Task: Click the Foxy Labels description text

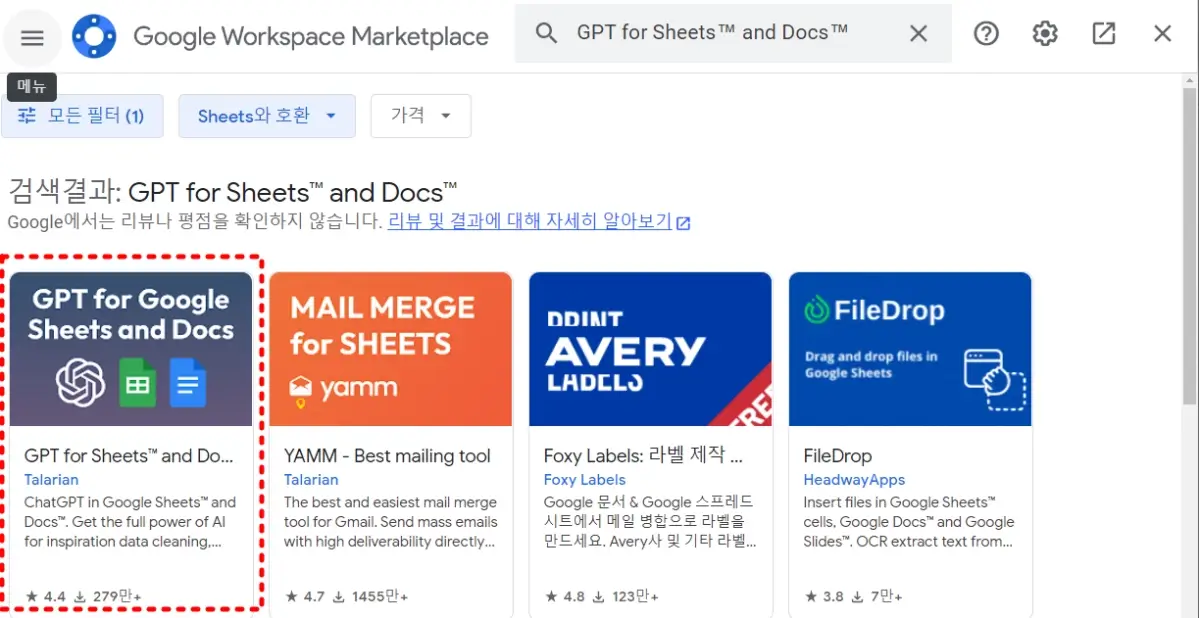Action: [x=650, y=522]
